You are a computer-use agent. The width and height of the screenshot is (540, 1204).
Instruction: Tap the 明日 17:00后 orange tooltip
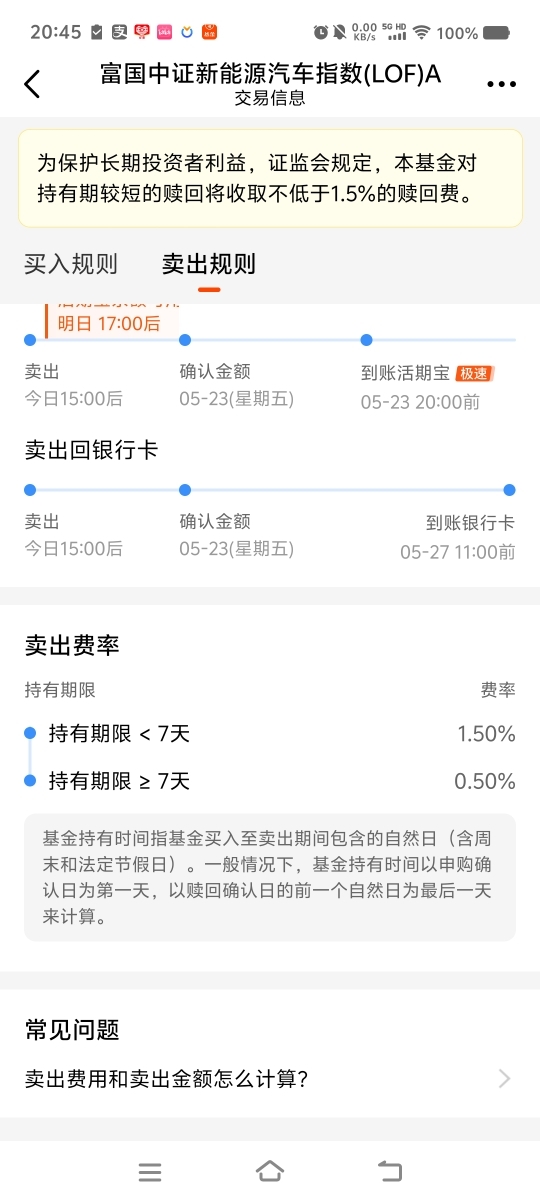[x=111, y=321]
